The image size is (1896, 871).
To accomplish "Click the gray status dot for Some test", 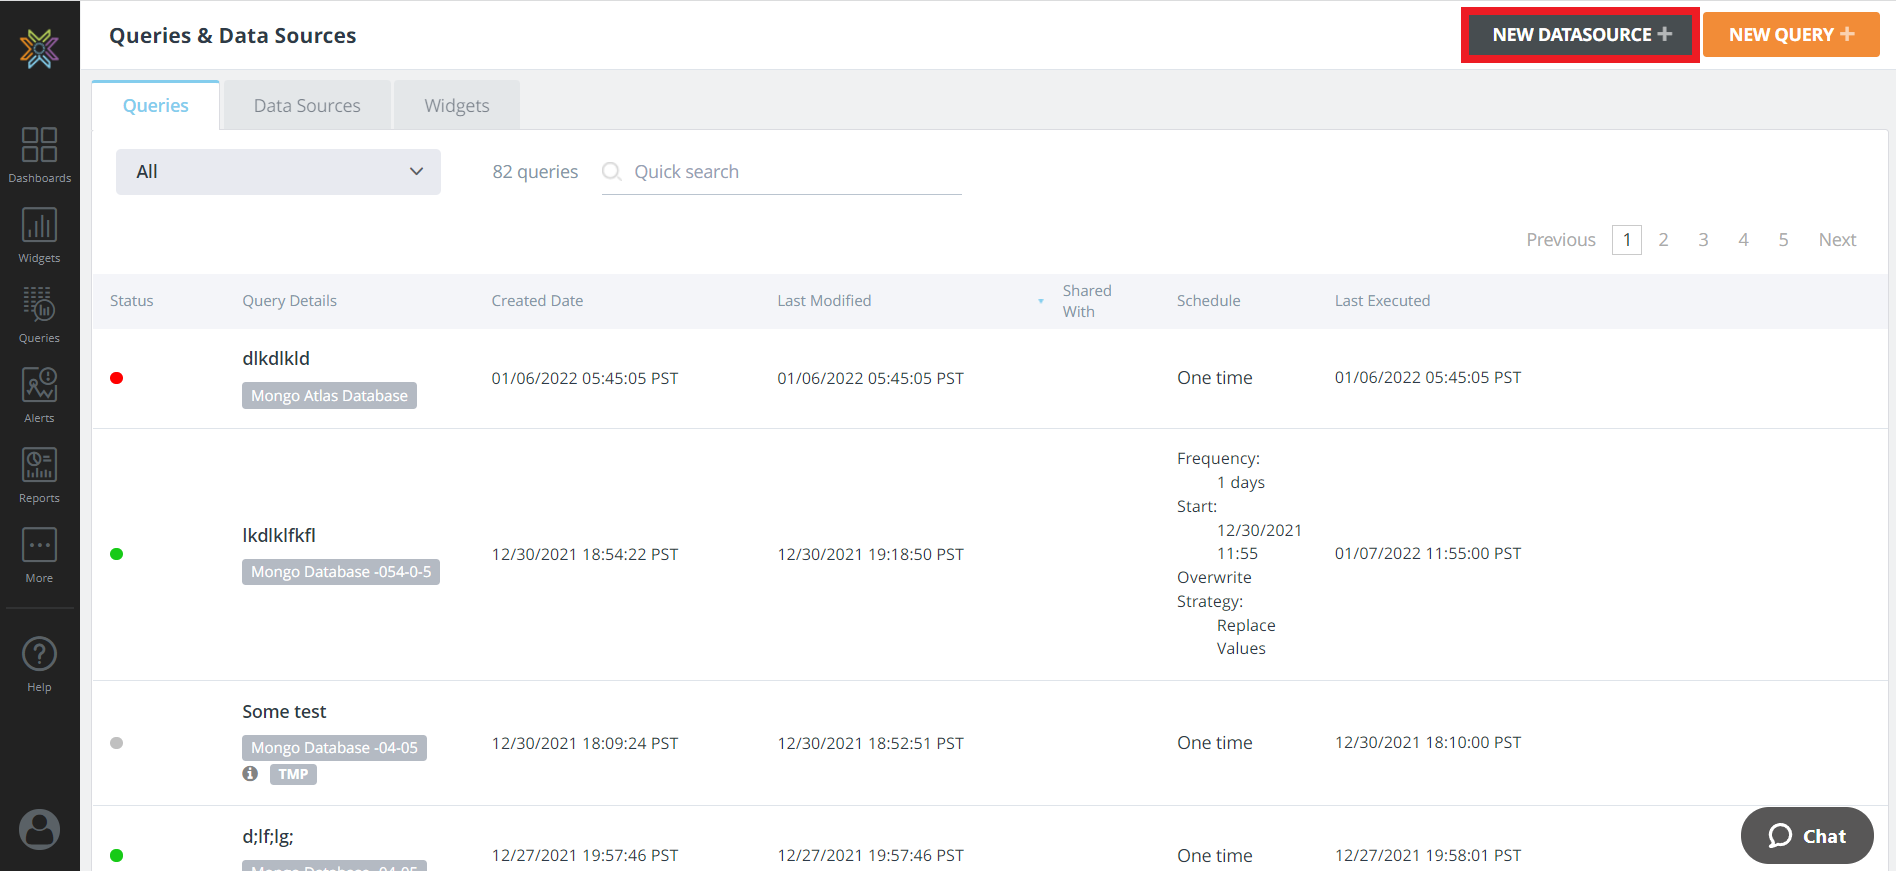I will [116, 743].
